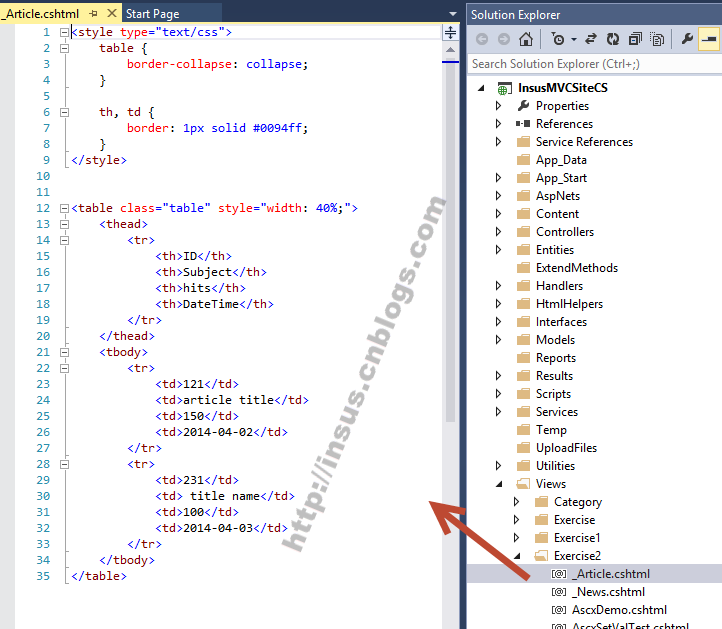Screen dimensions: 722x629
Task: Expand the References node
Action: coord(498,124)
